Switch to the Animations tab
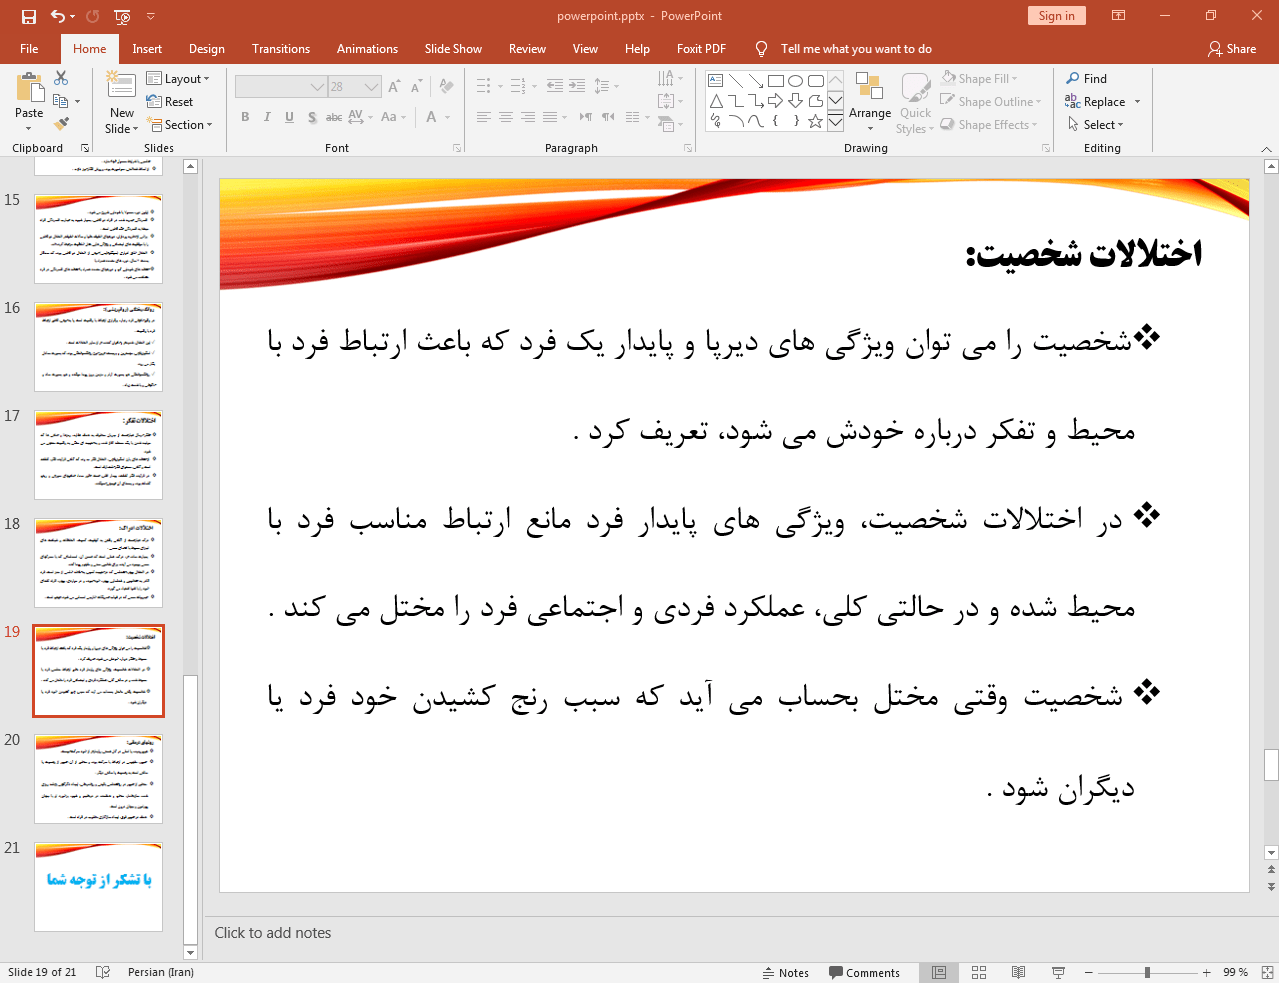Screen dimensions: 1279x983 point(367,49)
